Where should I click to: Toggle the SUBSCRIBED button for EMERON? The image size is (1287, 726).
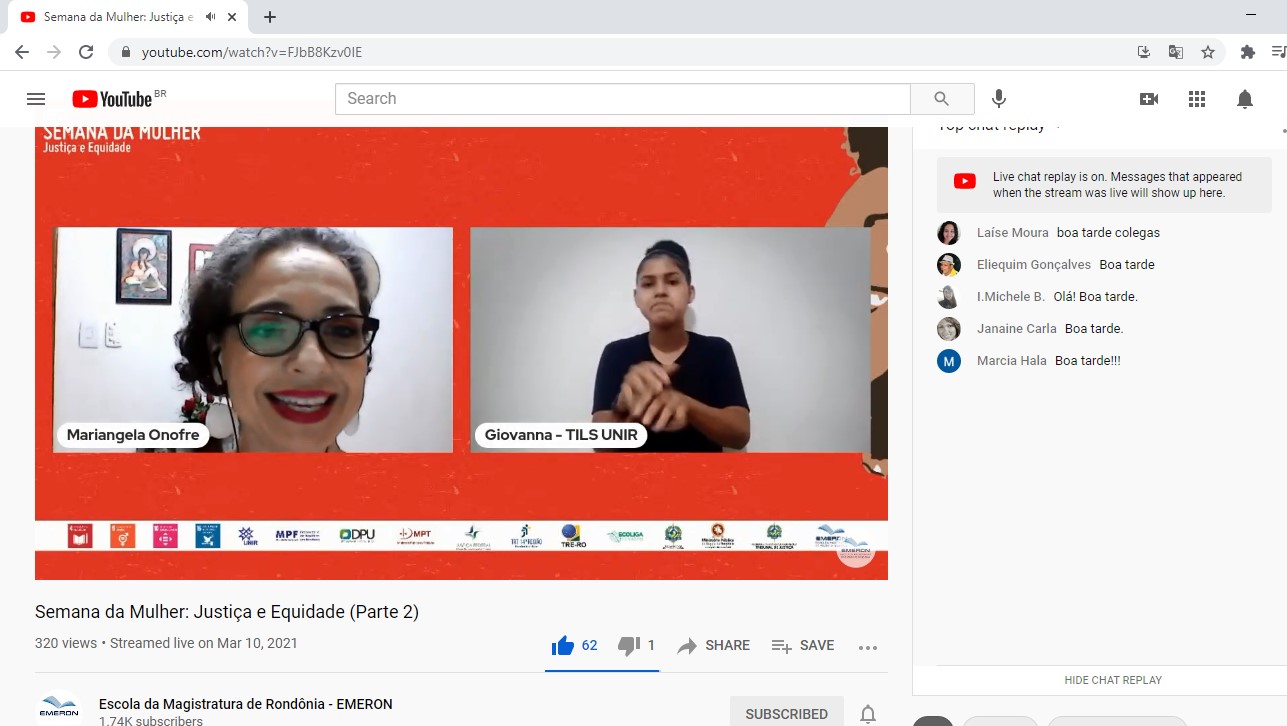[786, 714]
